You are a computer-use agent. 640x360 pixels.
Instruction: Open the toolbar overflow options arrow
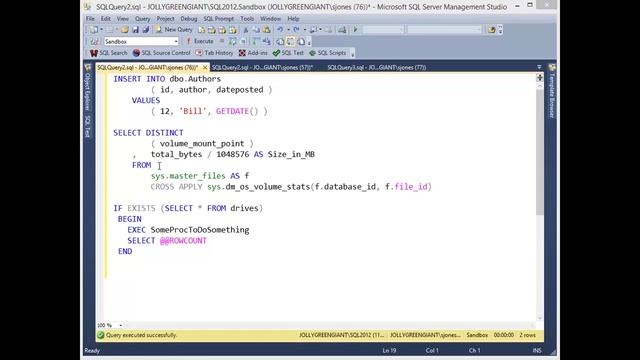click(500, 30)
